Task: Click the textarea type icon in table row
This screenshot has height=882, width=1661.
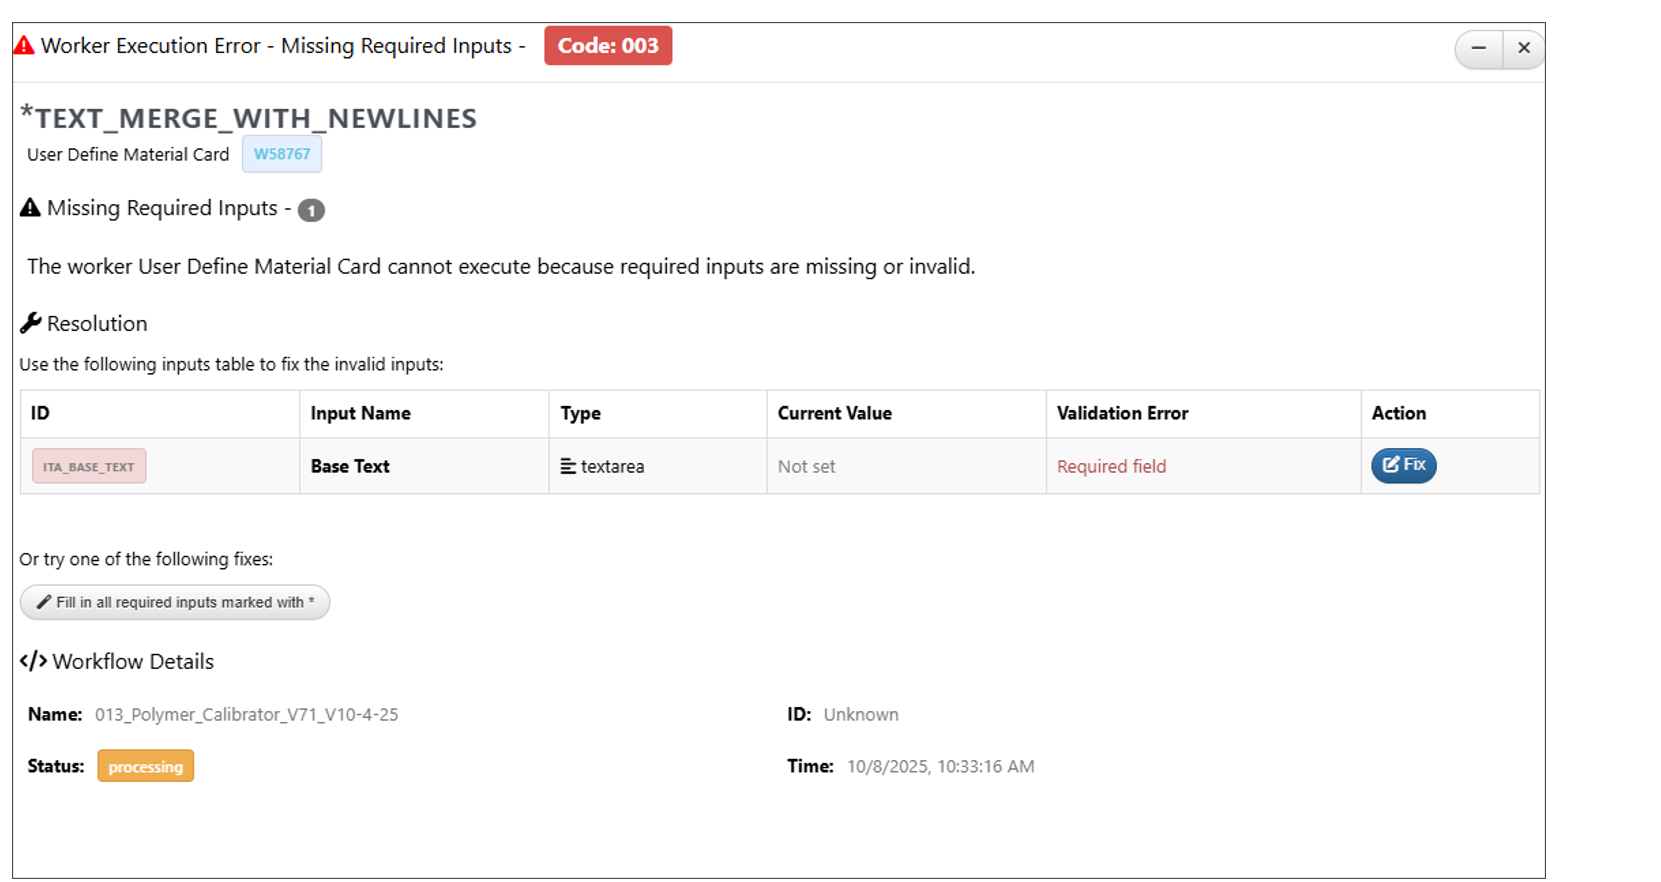Action: point(568,466)
